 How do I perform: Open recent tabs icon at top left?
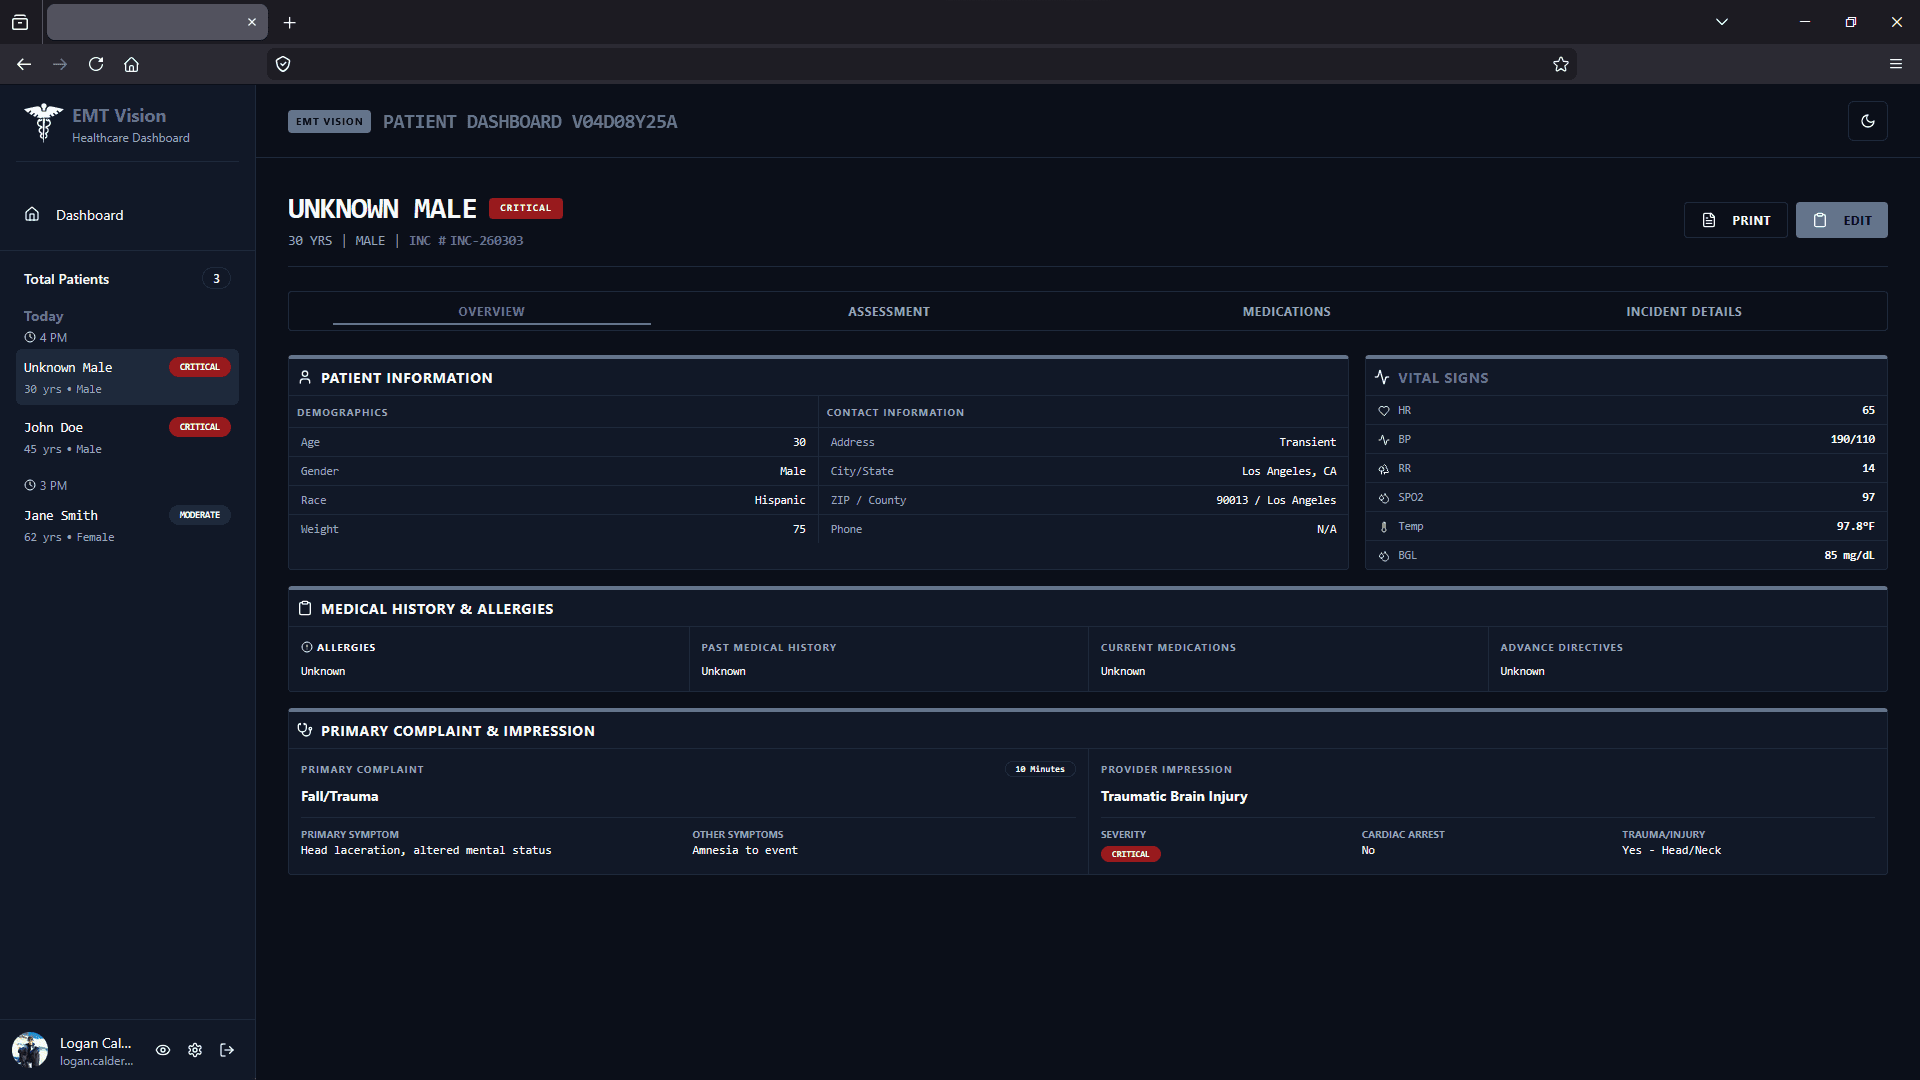(x=20, y=22)
